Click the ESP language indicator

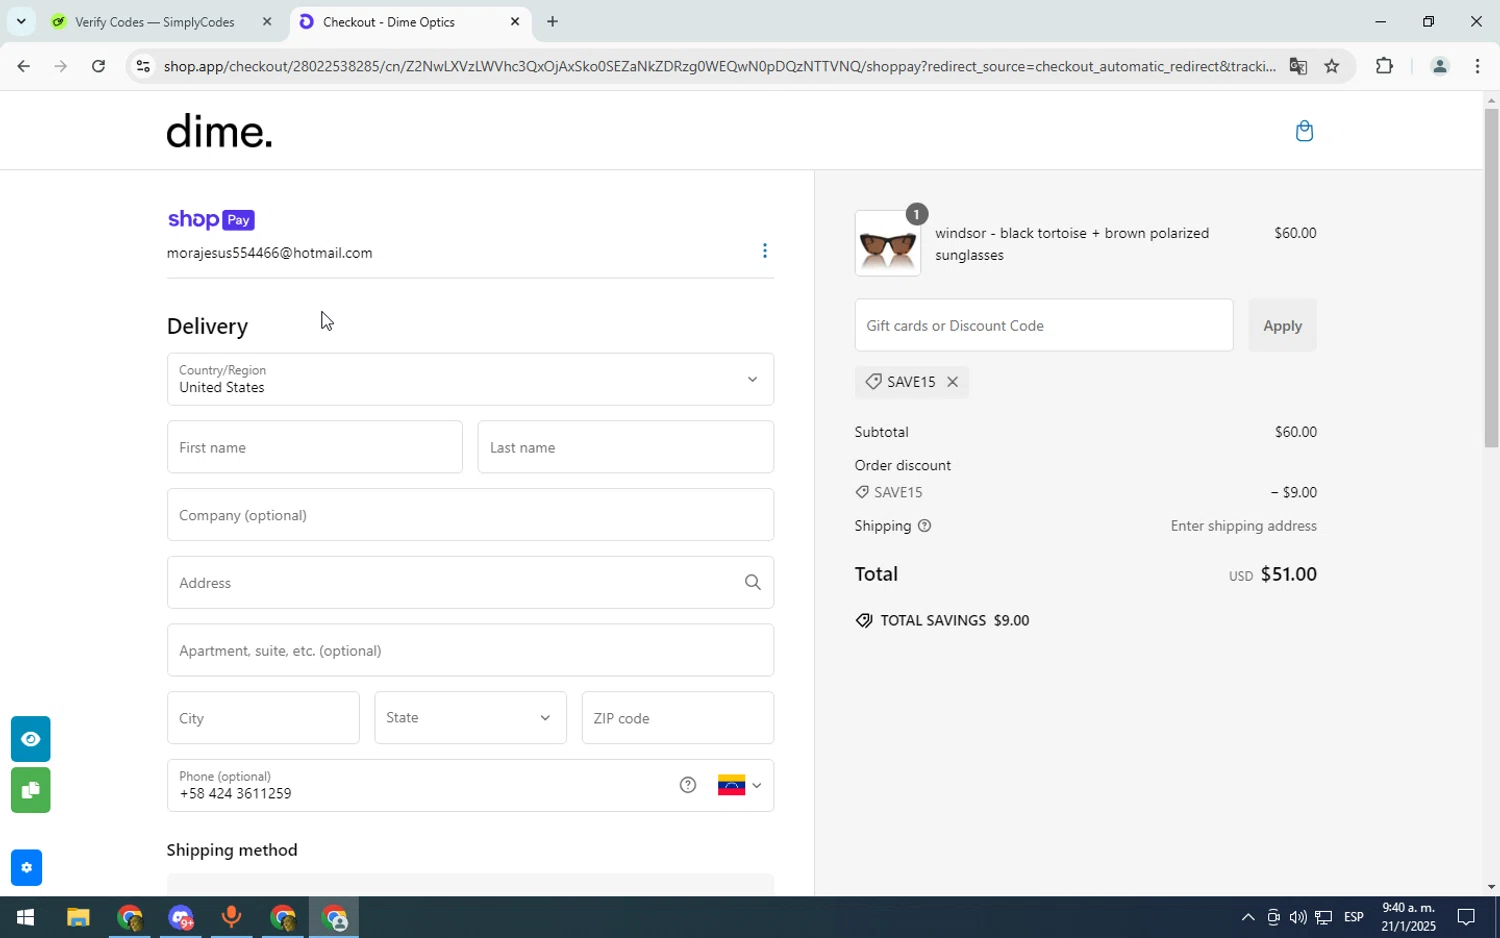click(x=1353, y=917)
